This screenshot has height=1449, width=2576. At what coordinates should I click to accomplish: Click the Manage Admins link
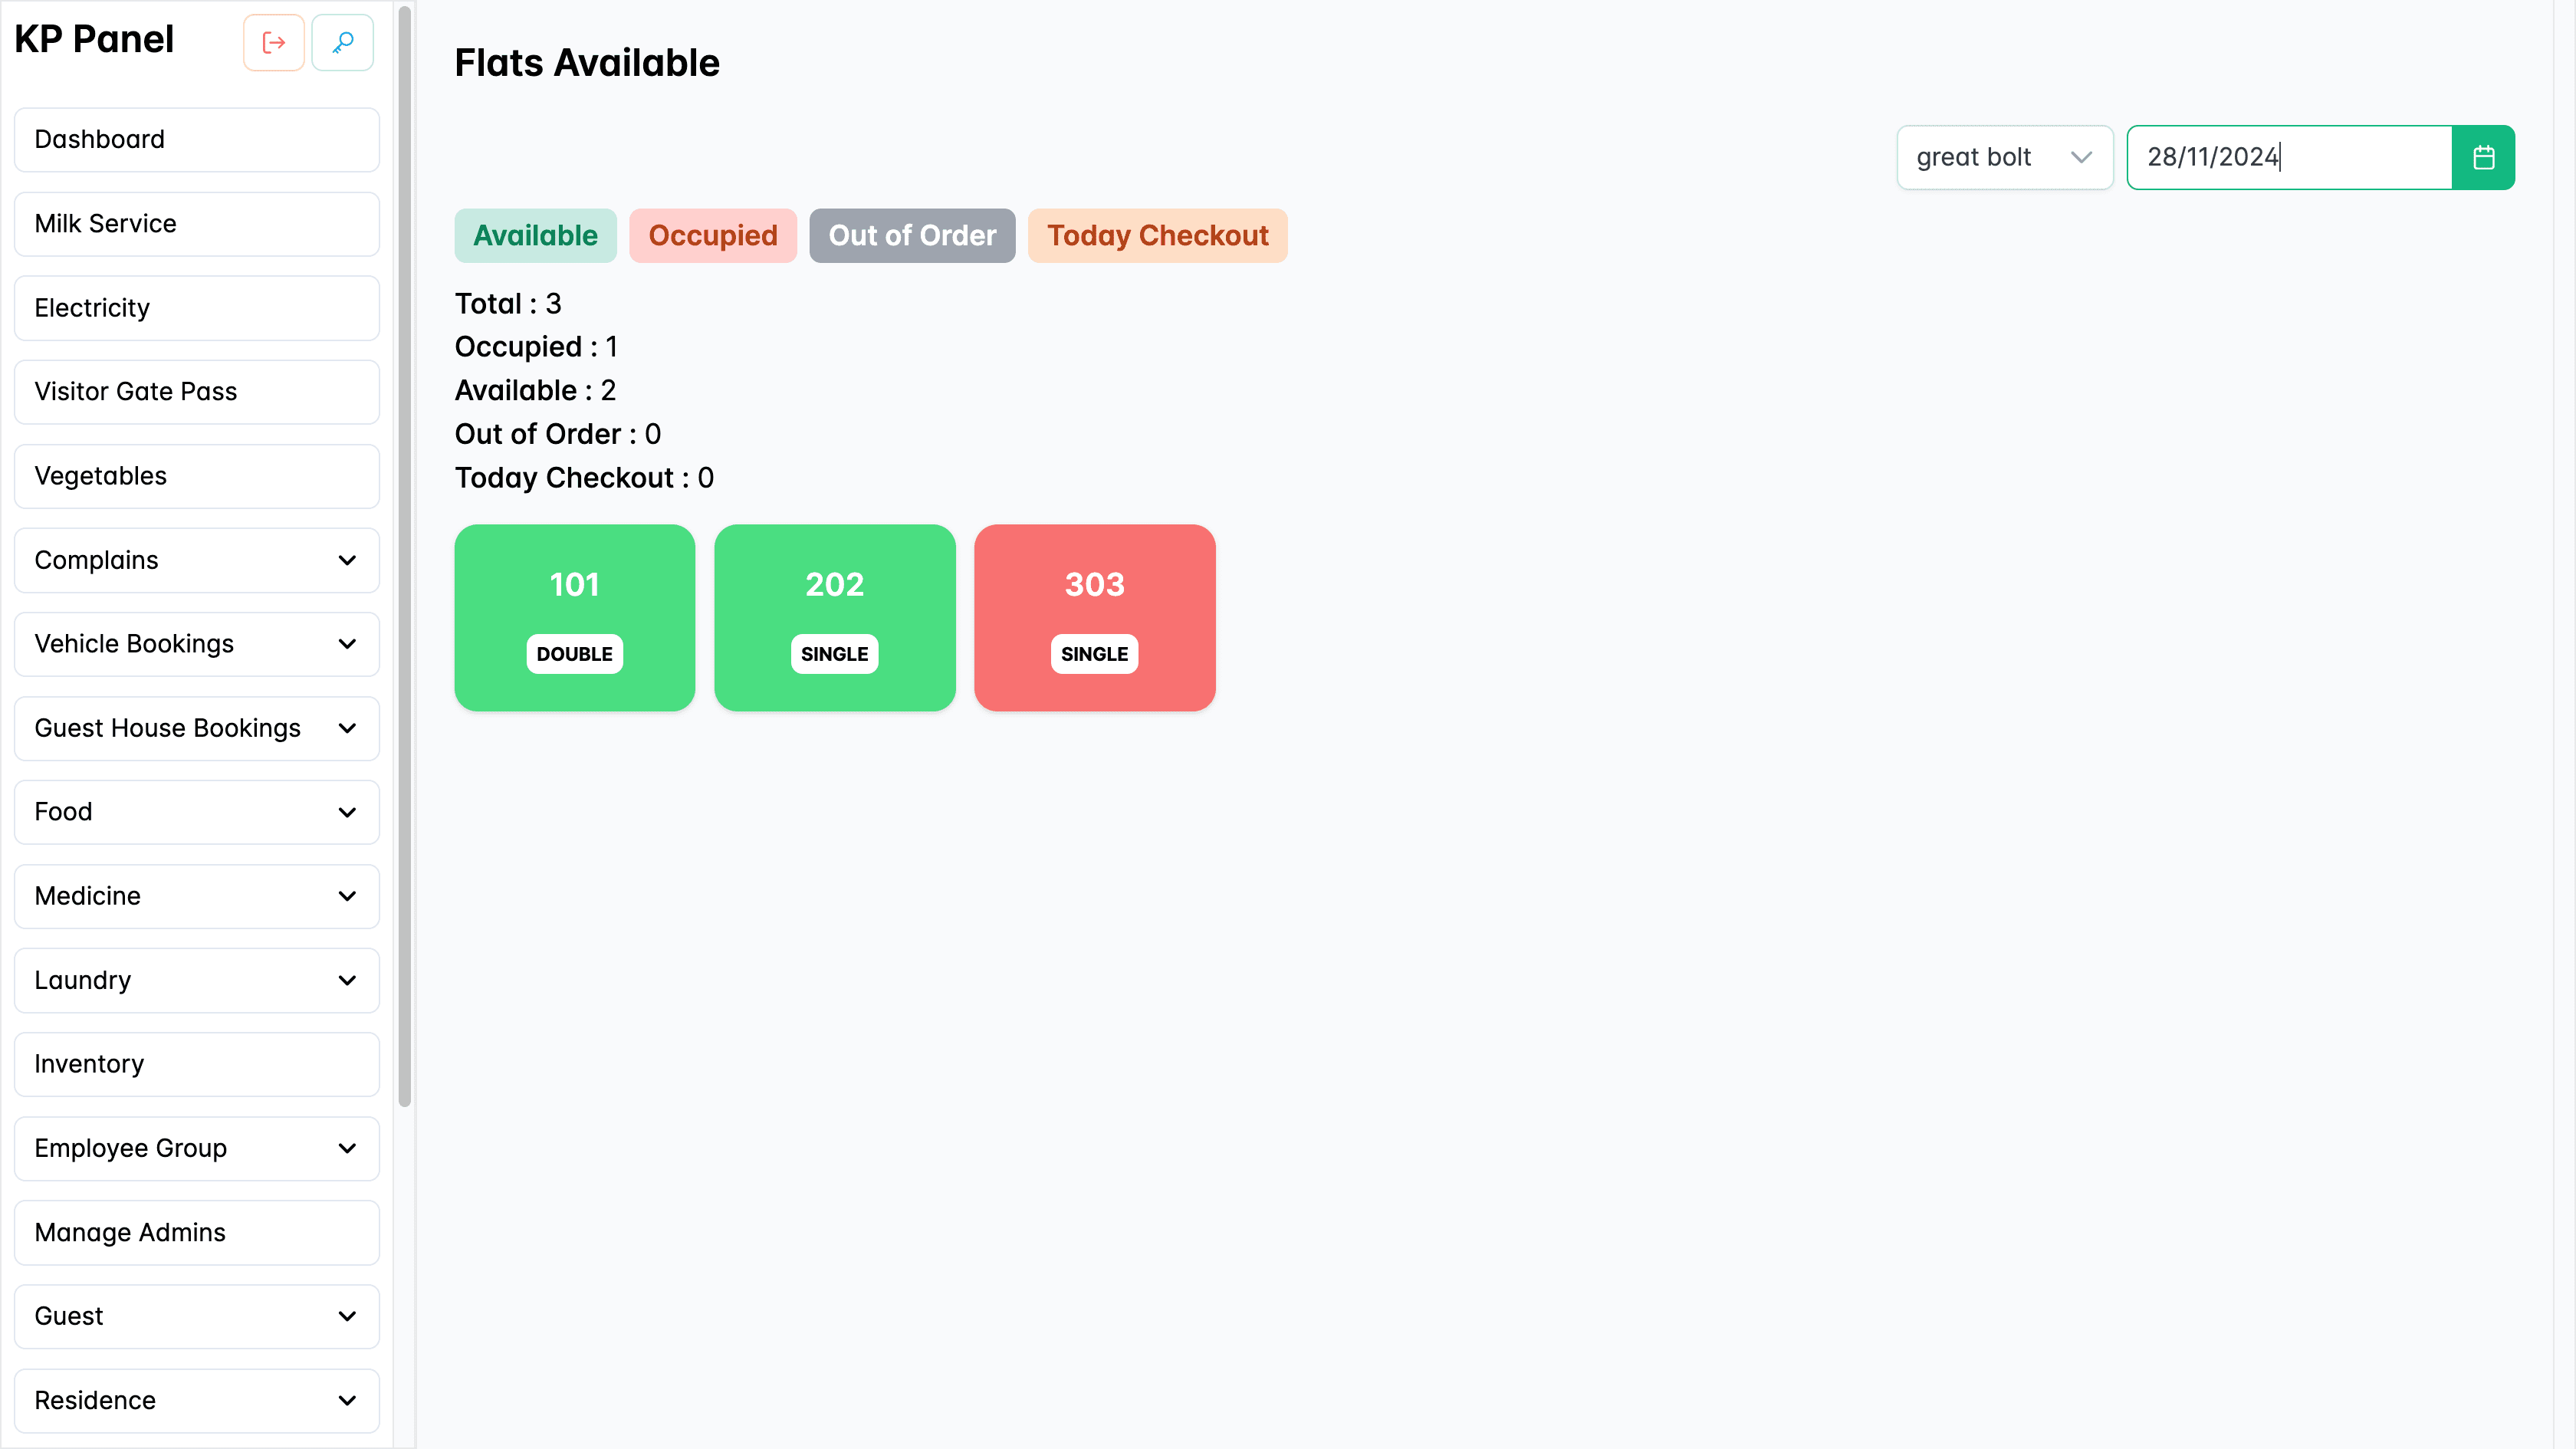click(x=196, y=1232)
